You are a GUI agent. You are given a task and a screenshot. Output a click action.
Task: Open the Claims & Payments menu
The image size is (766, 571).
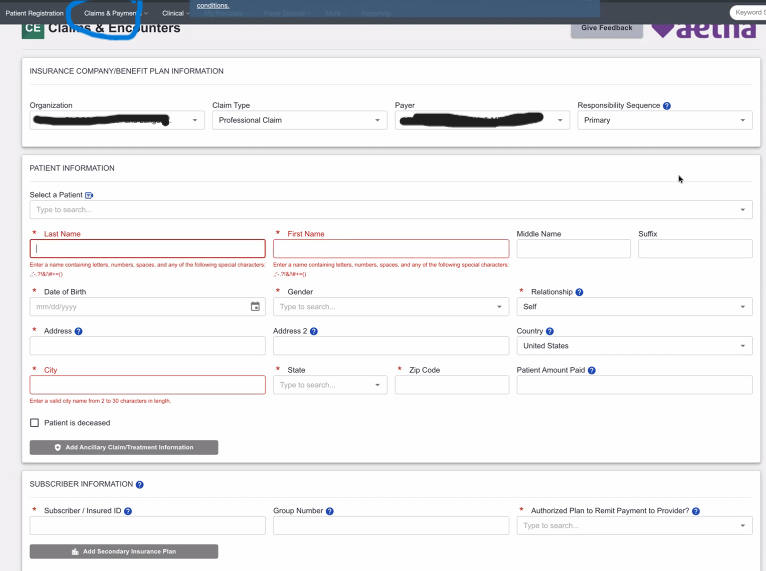(114, 13)
